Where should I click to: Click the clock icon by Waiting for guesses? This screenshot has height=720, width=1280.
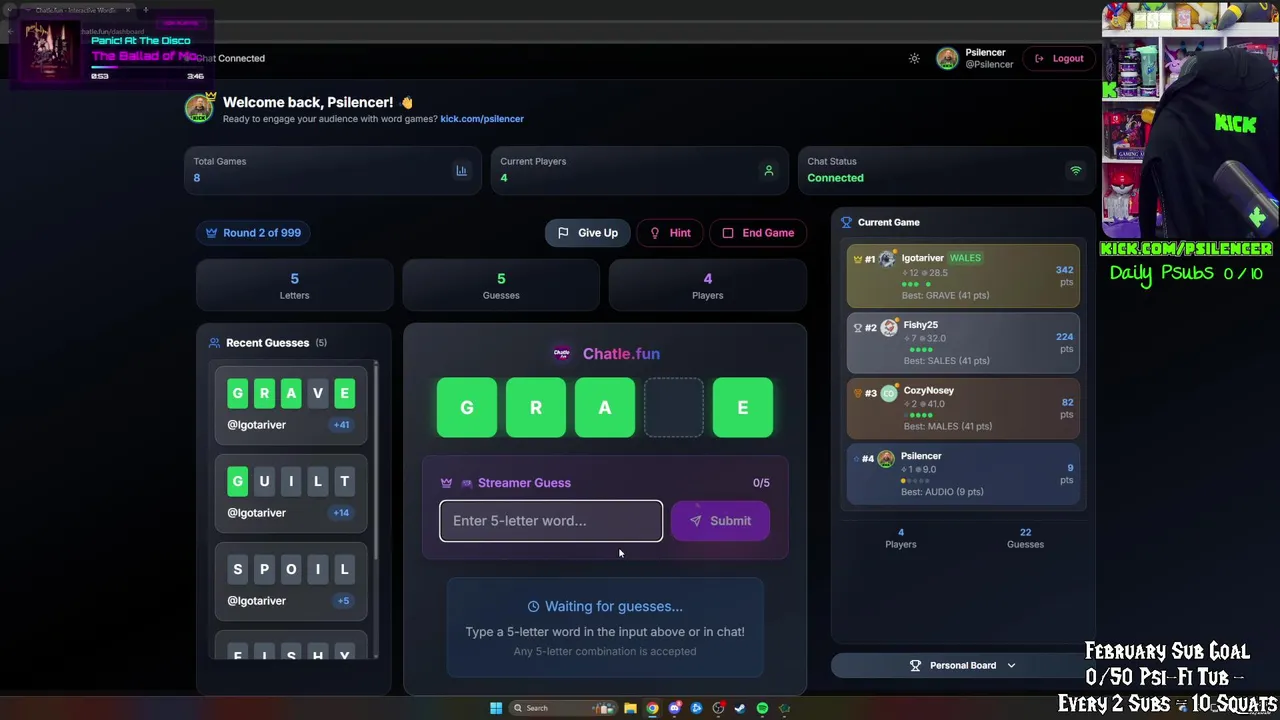pos(533,607)
